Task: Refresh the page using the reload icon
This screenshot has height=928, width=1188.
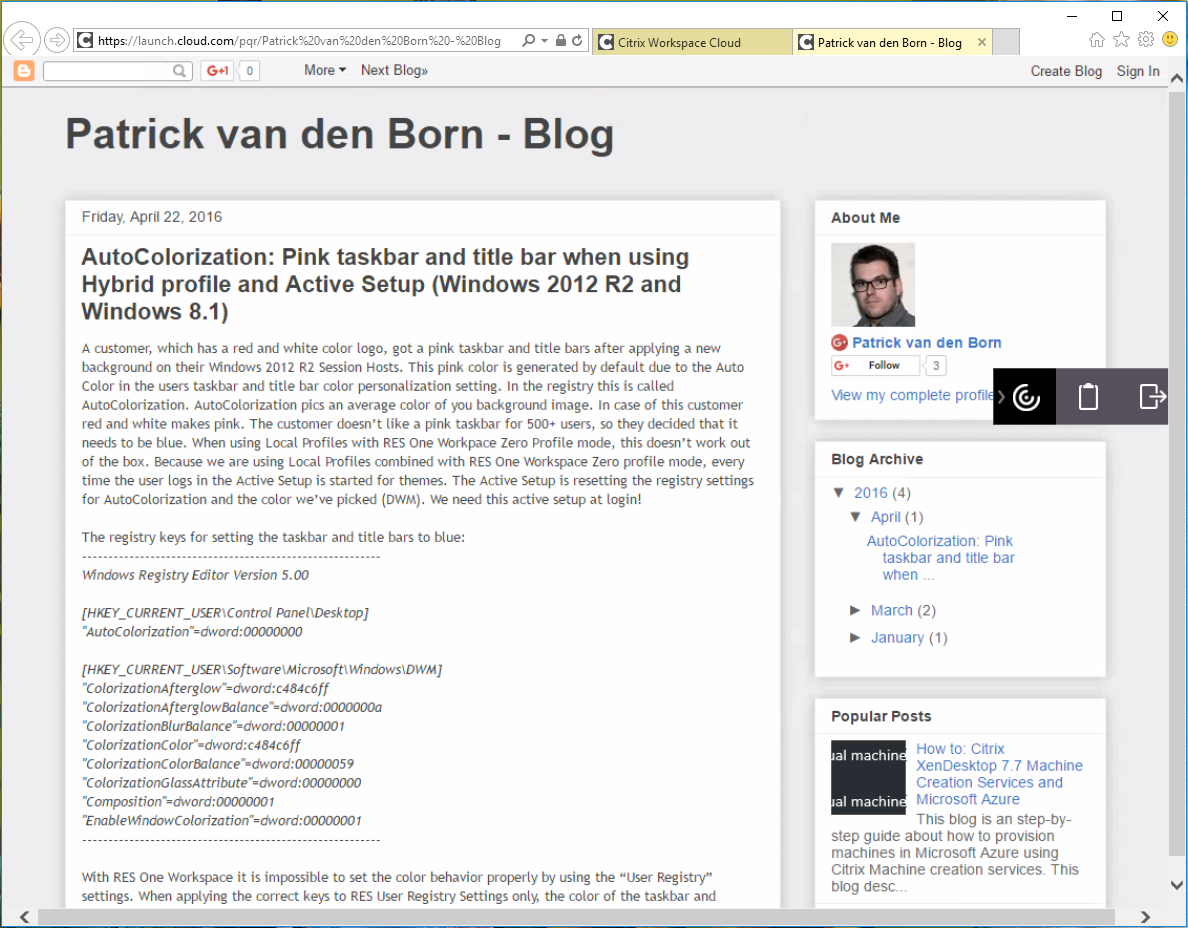Action: point(577,41)
